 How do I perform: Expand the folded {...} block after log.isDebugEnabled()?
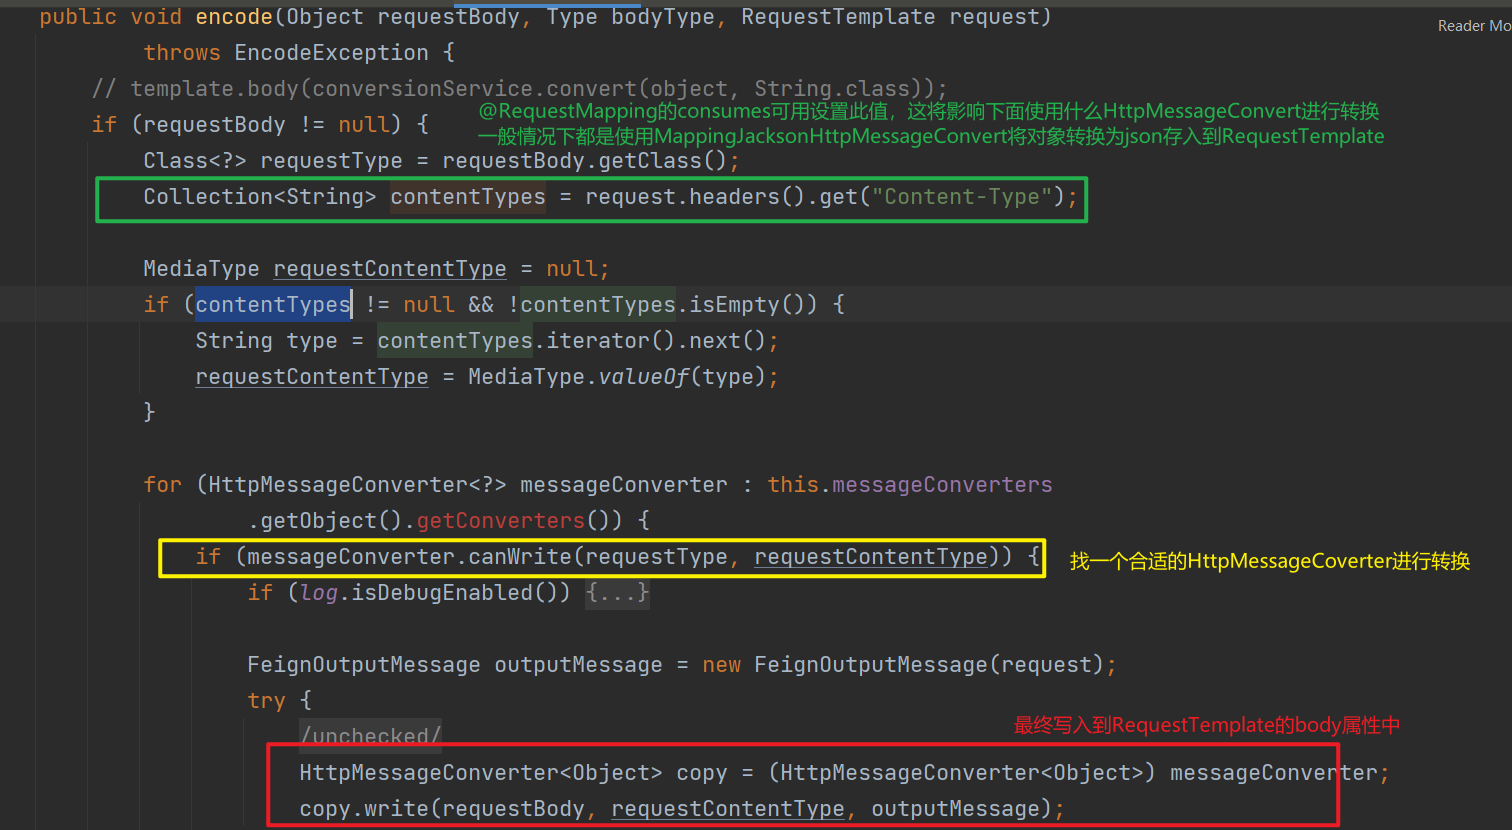[618, 593]
